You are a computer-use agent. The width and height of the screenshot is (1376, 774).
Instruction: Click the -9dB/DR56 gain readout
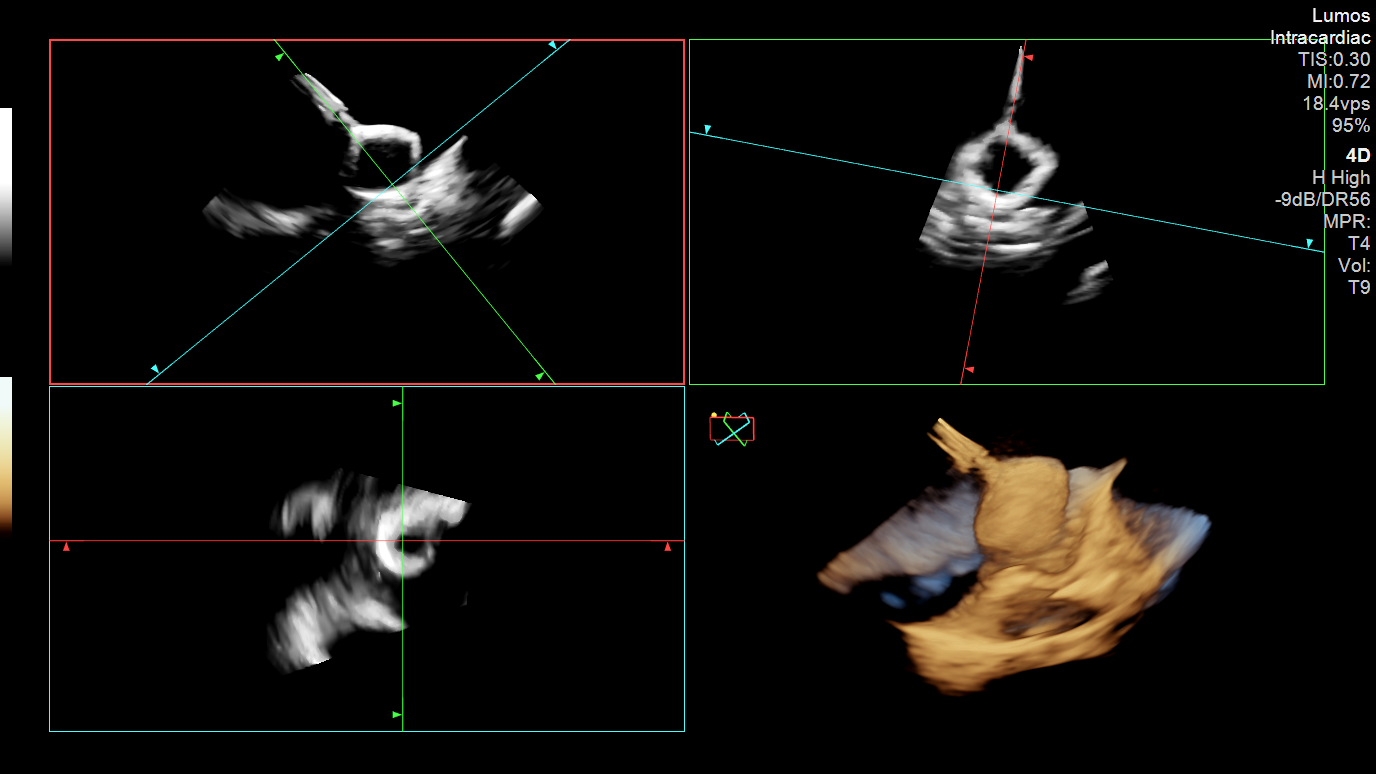pyautogui.click(x=1322, y=199)
